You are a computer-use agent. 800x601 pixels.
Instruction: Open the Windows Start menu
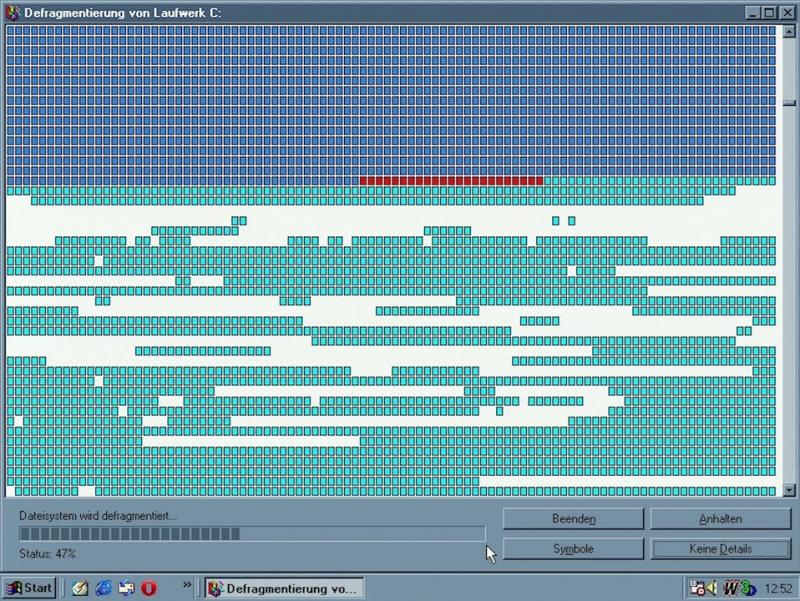(29, 588)
